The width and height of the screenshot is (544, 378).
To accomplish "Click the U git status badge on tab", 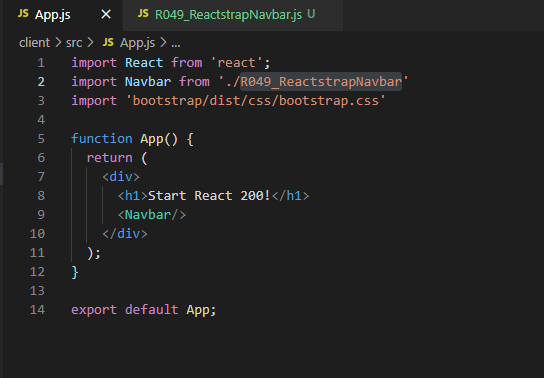I will click(x=311, y=14).
